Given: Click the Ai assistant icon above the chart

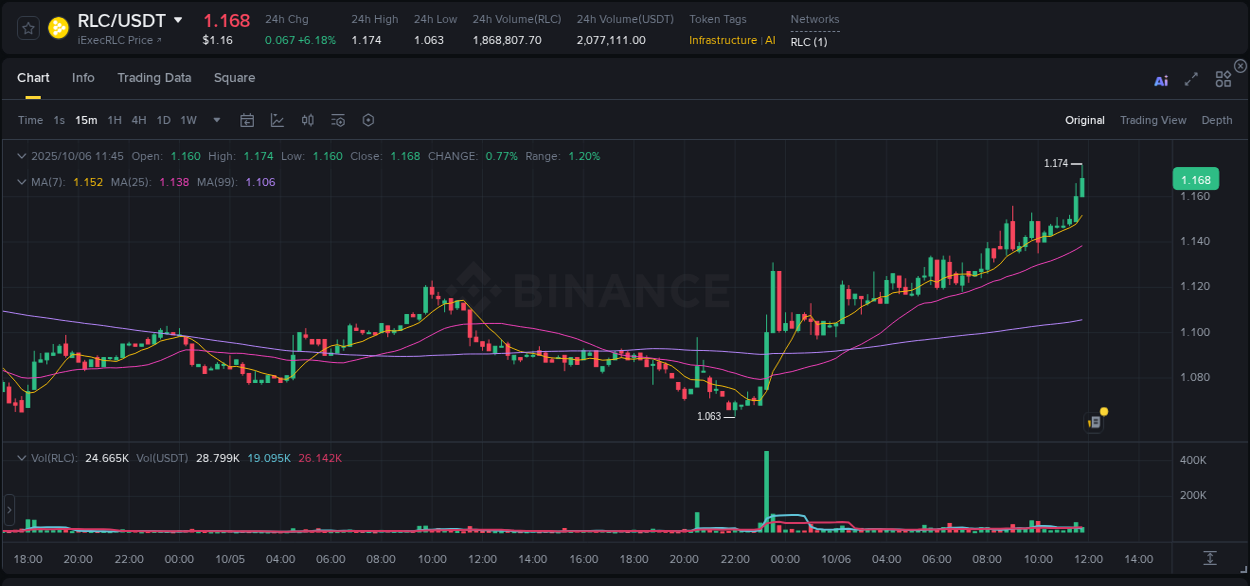Looking at the screenshot, I should pos(1160,80).
